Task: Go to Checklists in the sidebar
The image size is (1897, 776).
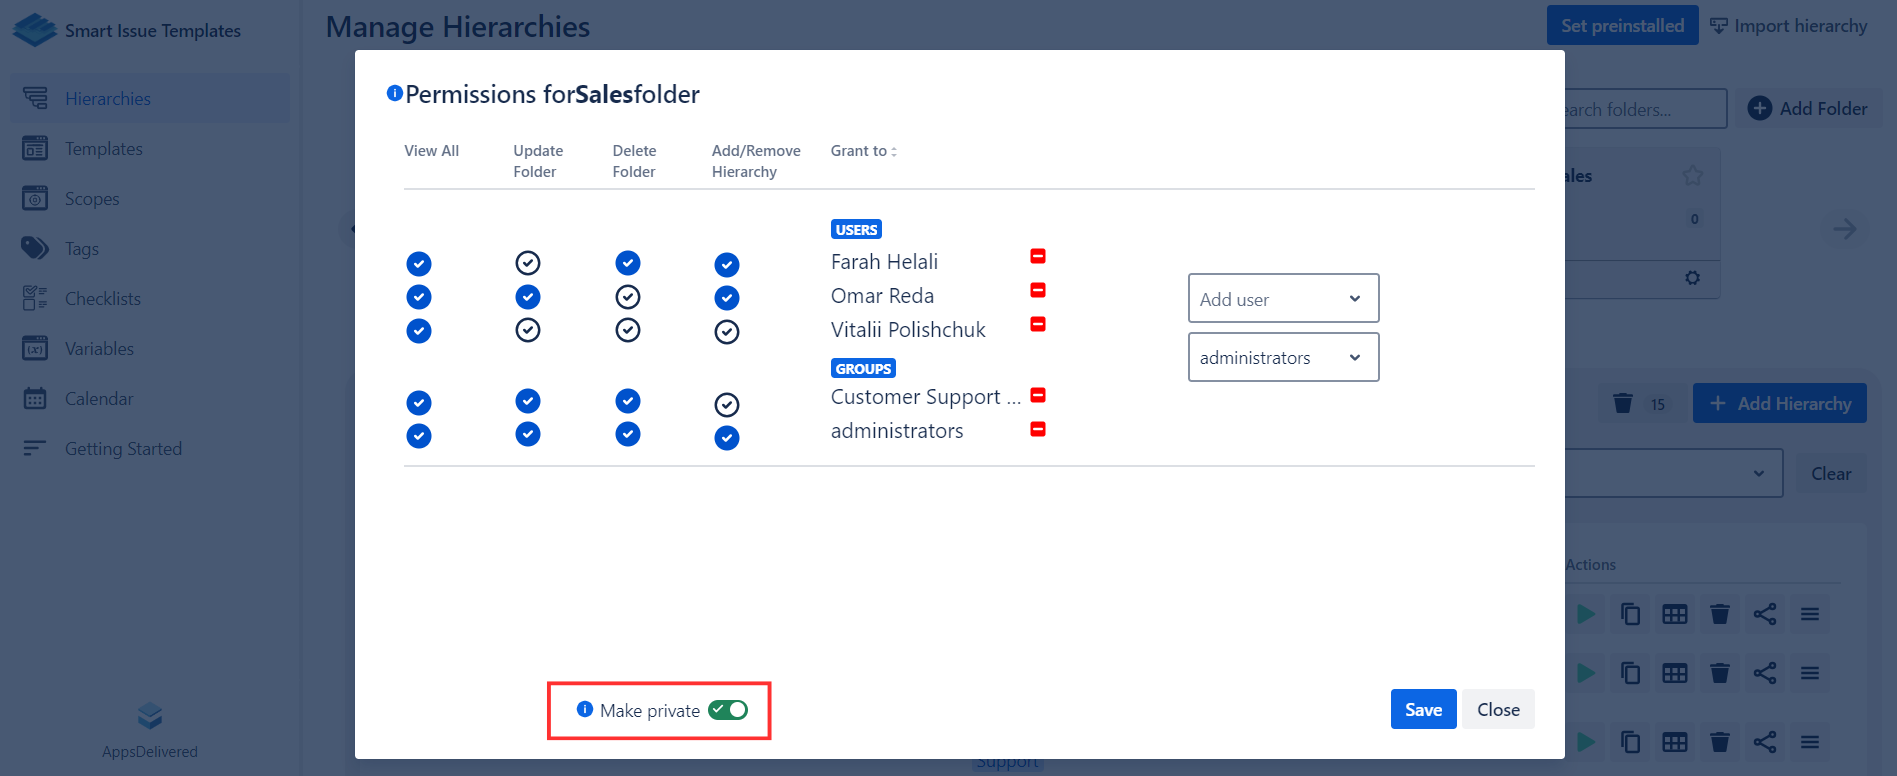Action: pyautogui.click(x=103, y=299)
